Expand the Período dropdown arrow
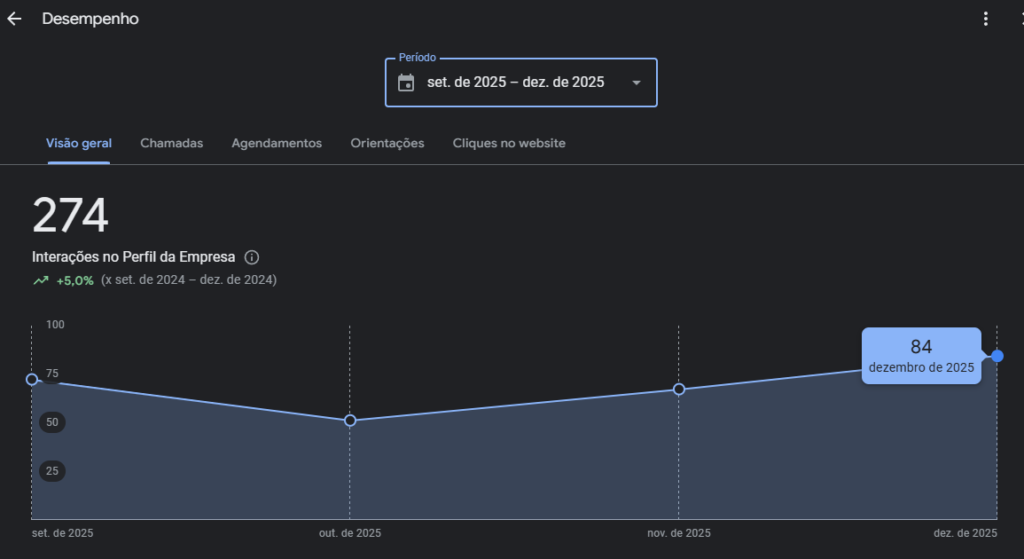This screenshot has height=559, width=1024. click(x=636, y=83)
